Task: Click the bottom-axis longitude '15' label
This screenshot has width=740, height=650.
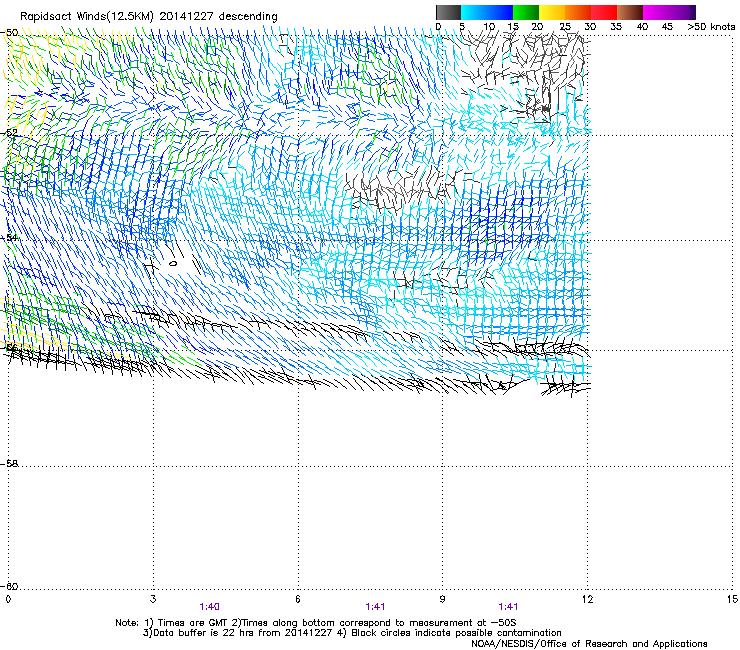Action: 732,599
